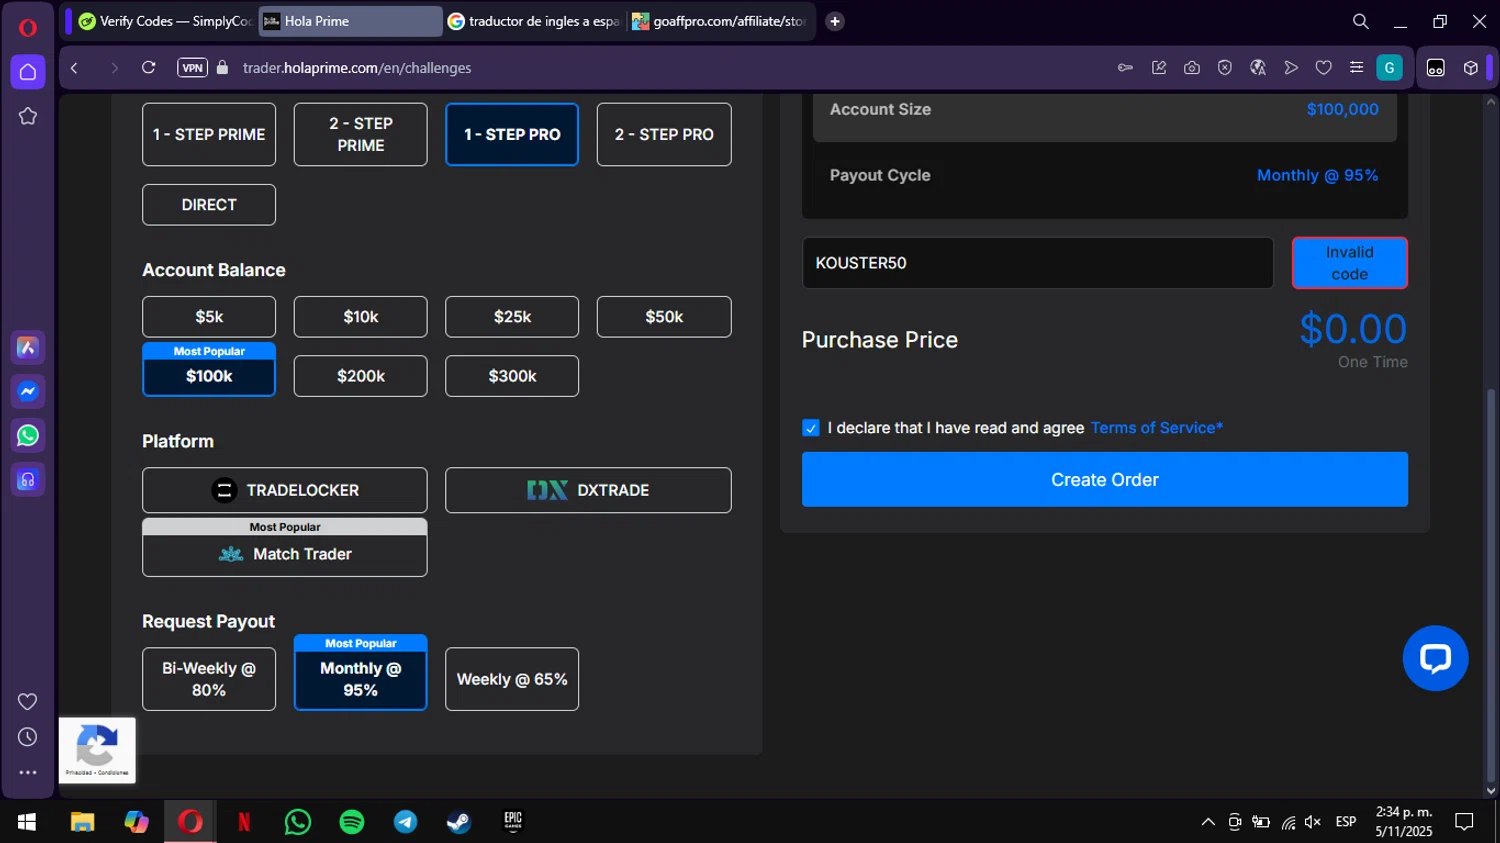This screenshot has height=843, width=1500.
Task: Go back to the previous page
Action: pyautogui.click(x=74, y=68)
